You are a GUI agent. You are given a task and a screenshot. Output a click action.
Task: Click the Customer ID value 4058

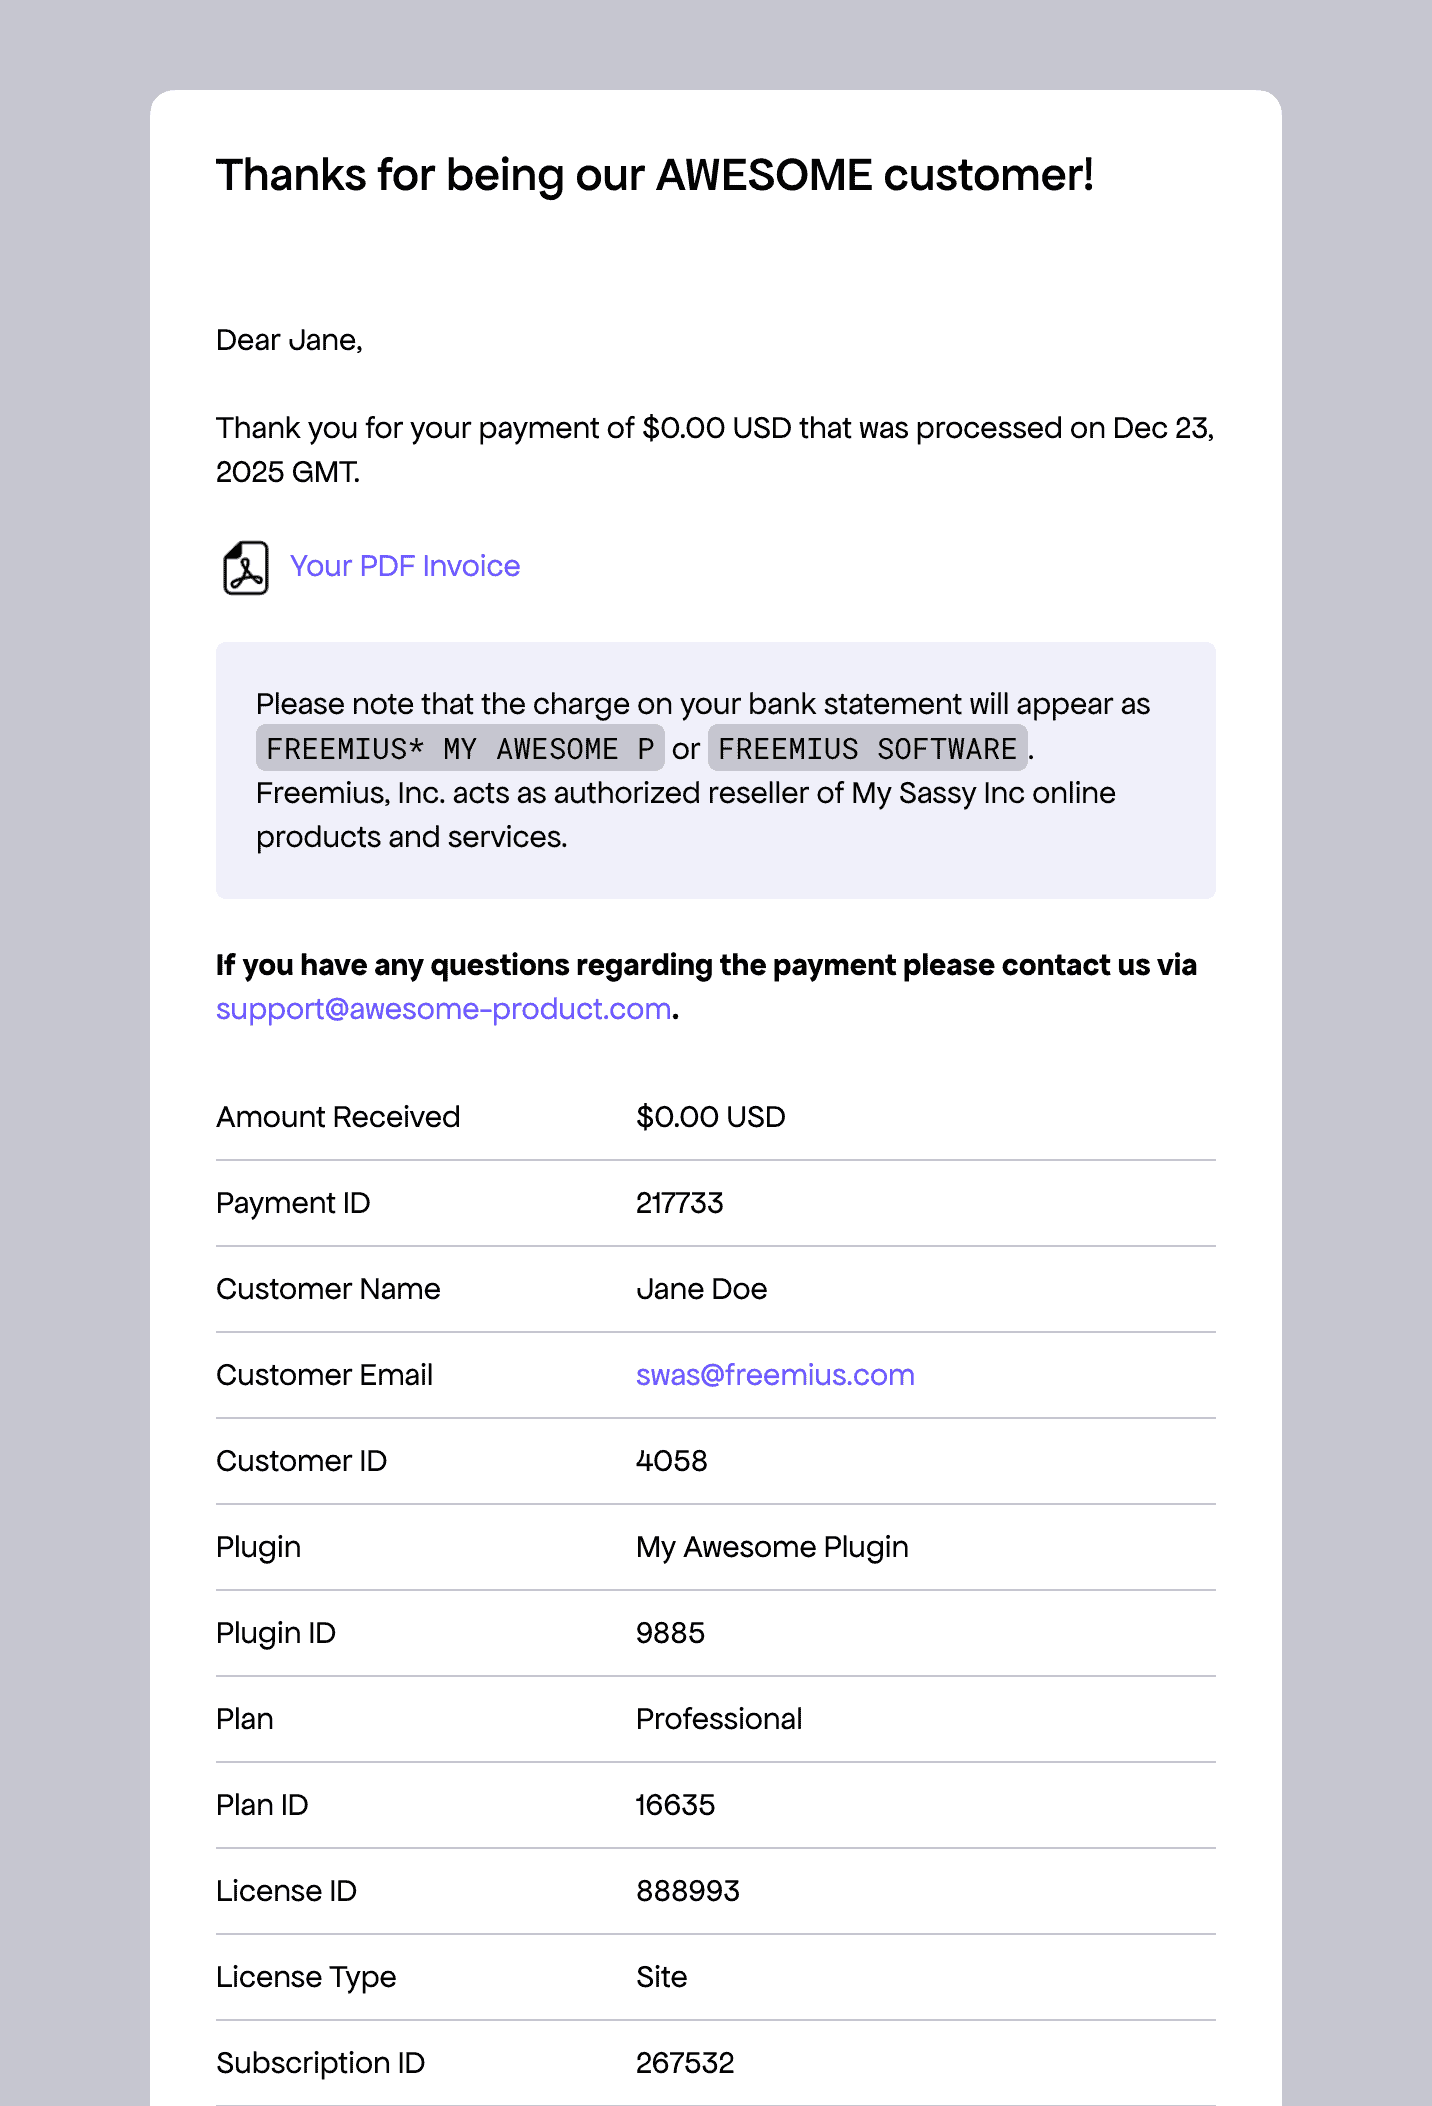coord(671,1461)
